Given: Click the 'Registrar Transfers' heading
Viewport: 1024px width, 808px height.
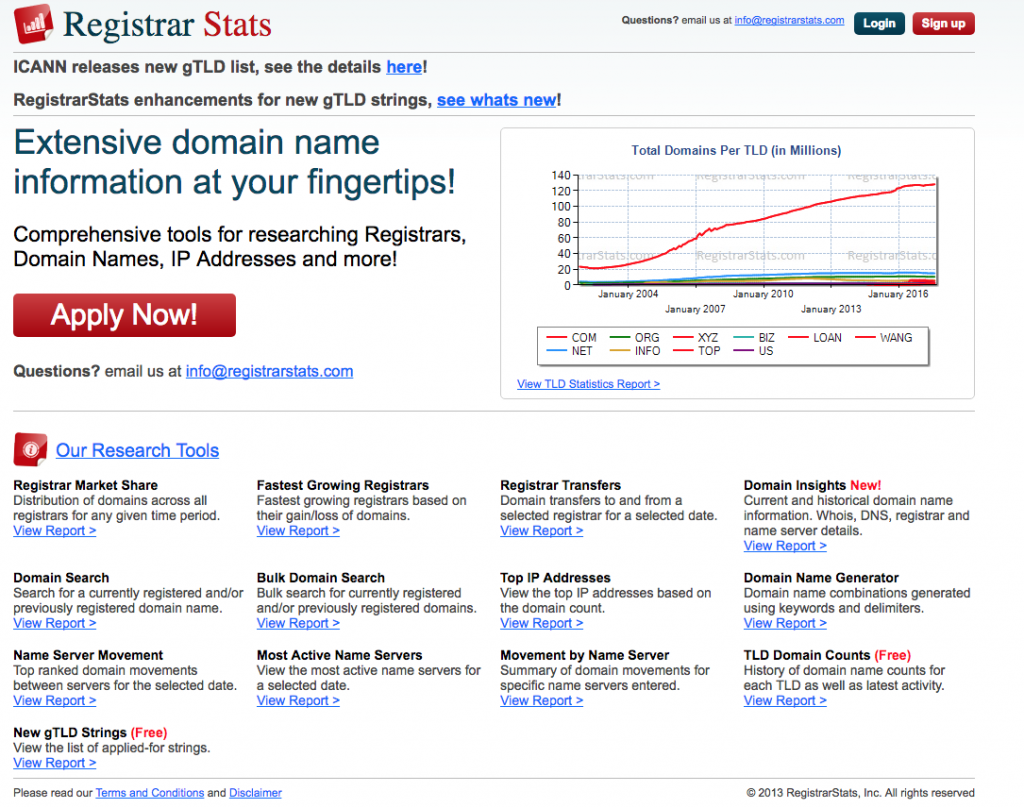Looking at the screenshot, I should point(560,485).
